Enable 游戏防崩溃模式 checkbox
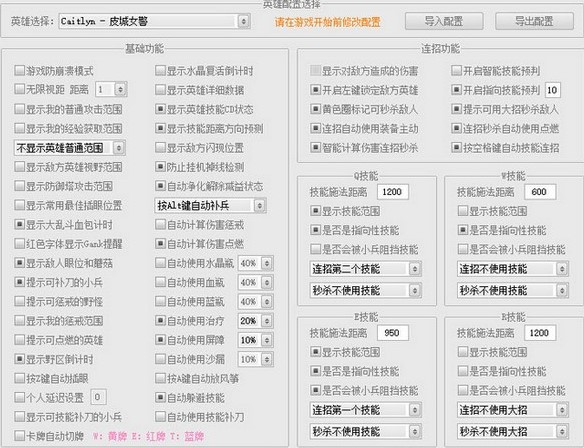Image resolution: width=584 pixels, height=448 pixels. 19,70
